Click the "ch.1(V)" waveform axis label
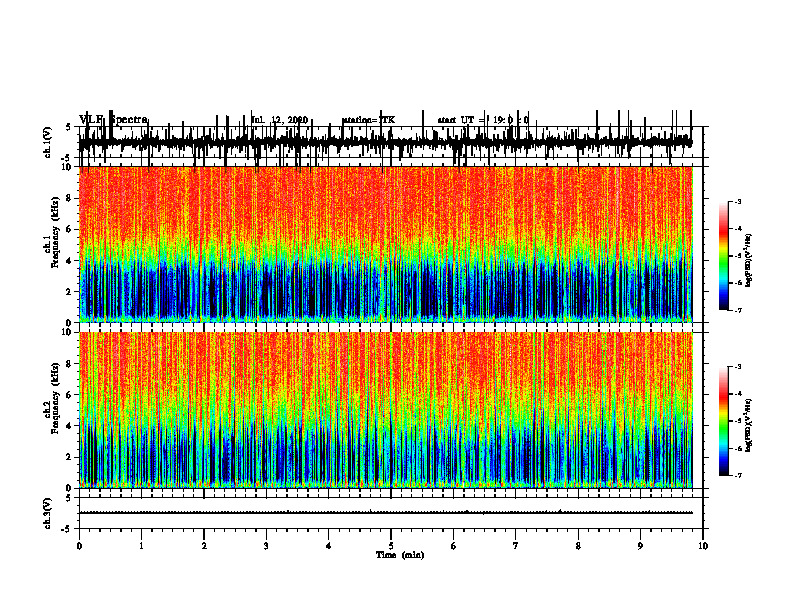 (x=47, y=142)
